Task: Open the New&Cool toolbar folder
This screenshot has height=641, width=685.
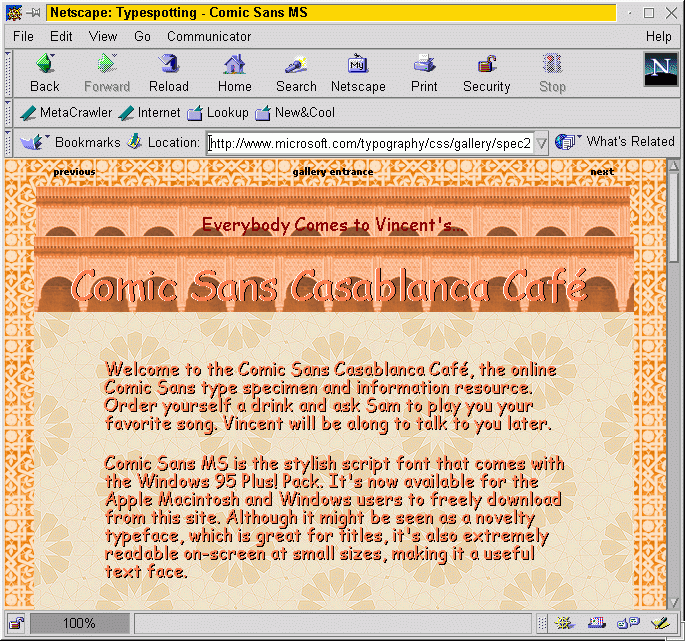Action: [295, 113]
